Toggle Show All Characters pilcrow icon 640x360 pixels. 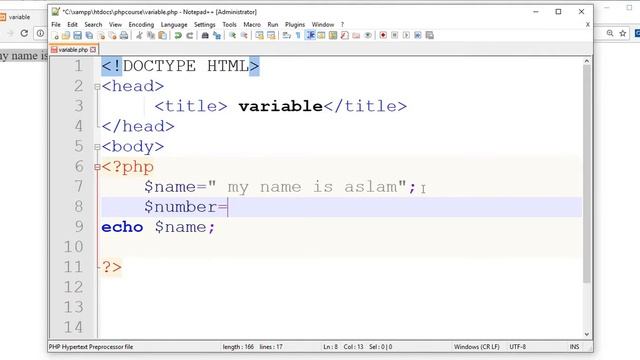coord(298,36)
